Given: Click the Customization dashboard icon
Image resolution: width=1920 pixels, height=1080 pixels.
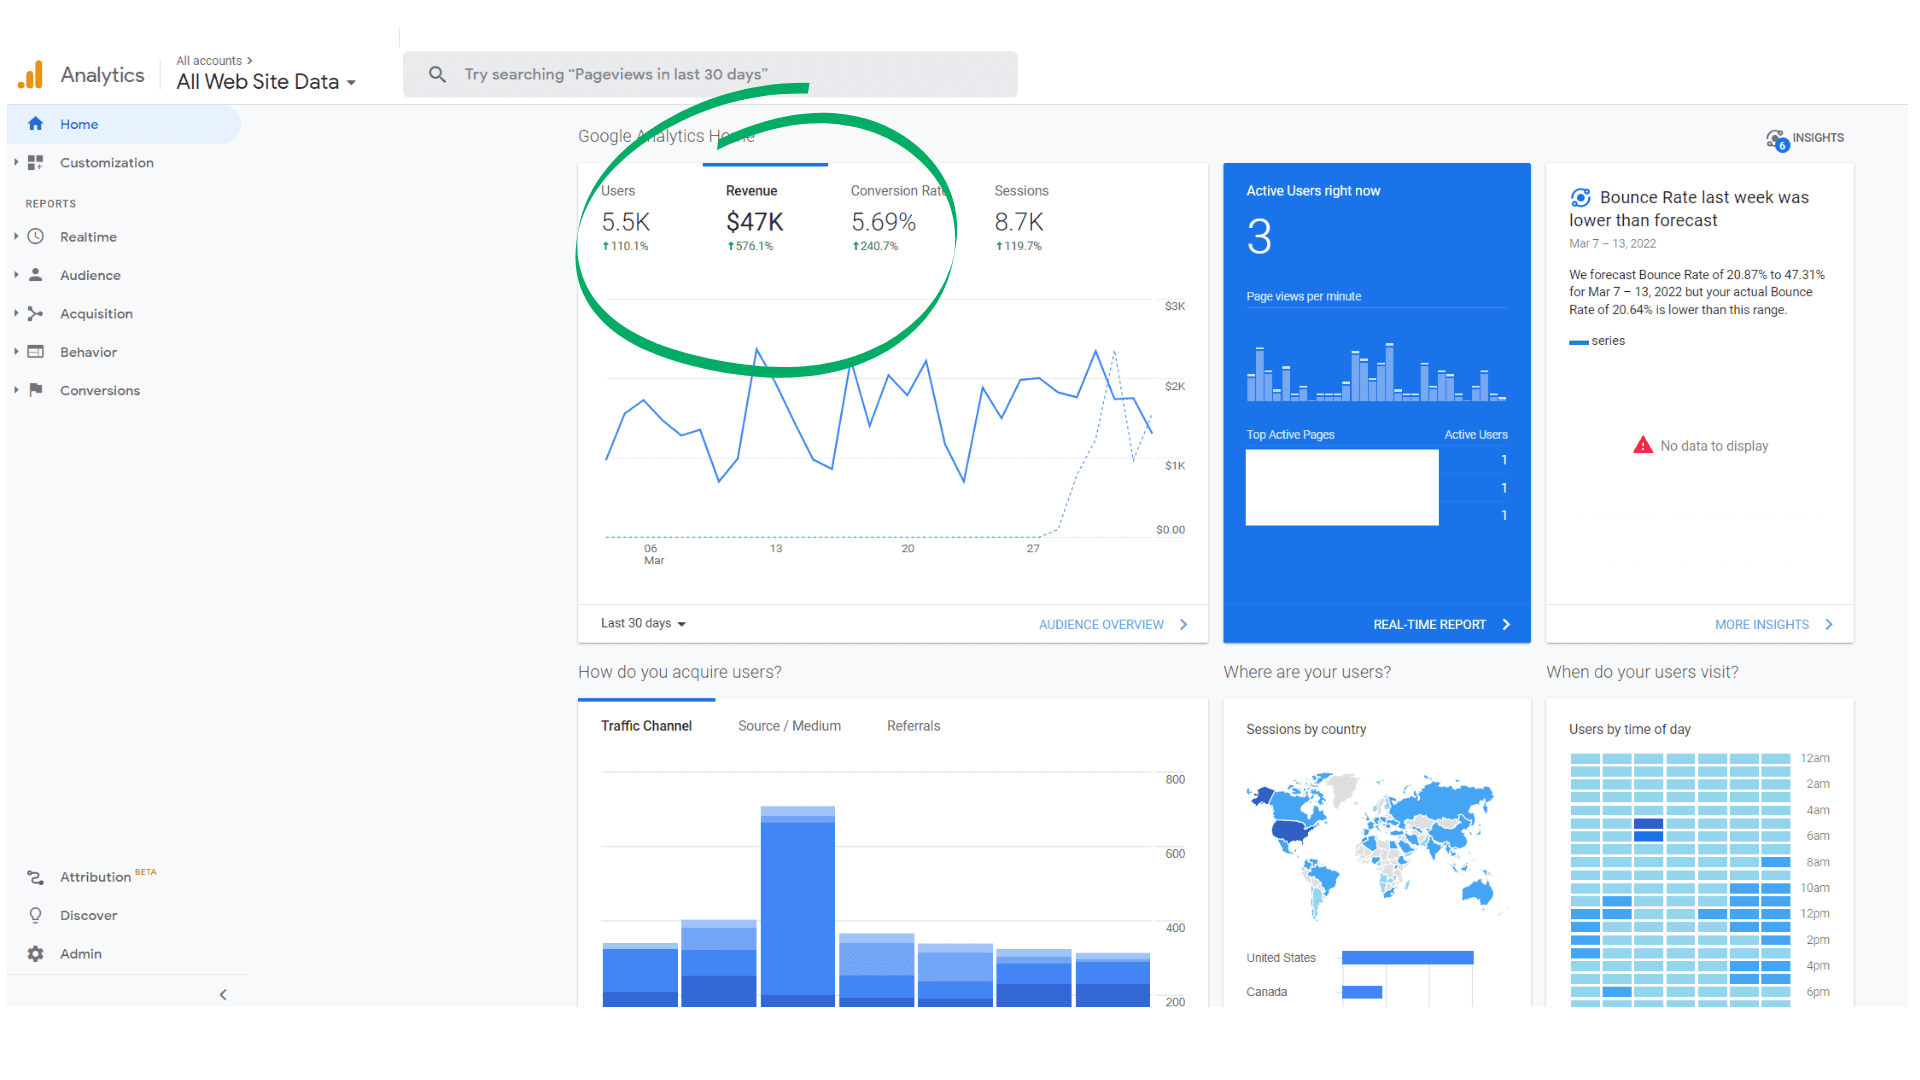Looking at the screenshot, I should point(36,162).
